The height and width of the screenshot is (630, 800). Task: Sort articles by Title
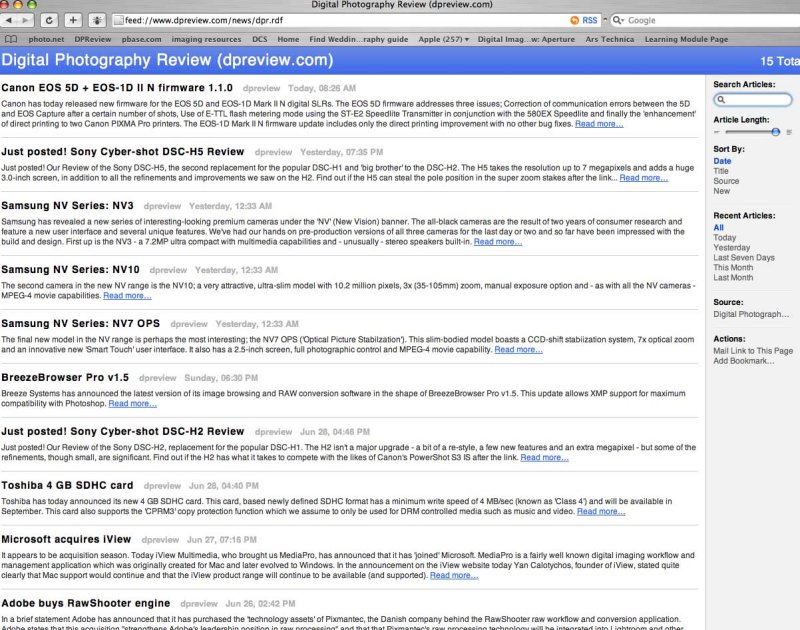[721, 171]
